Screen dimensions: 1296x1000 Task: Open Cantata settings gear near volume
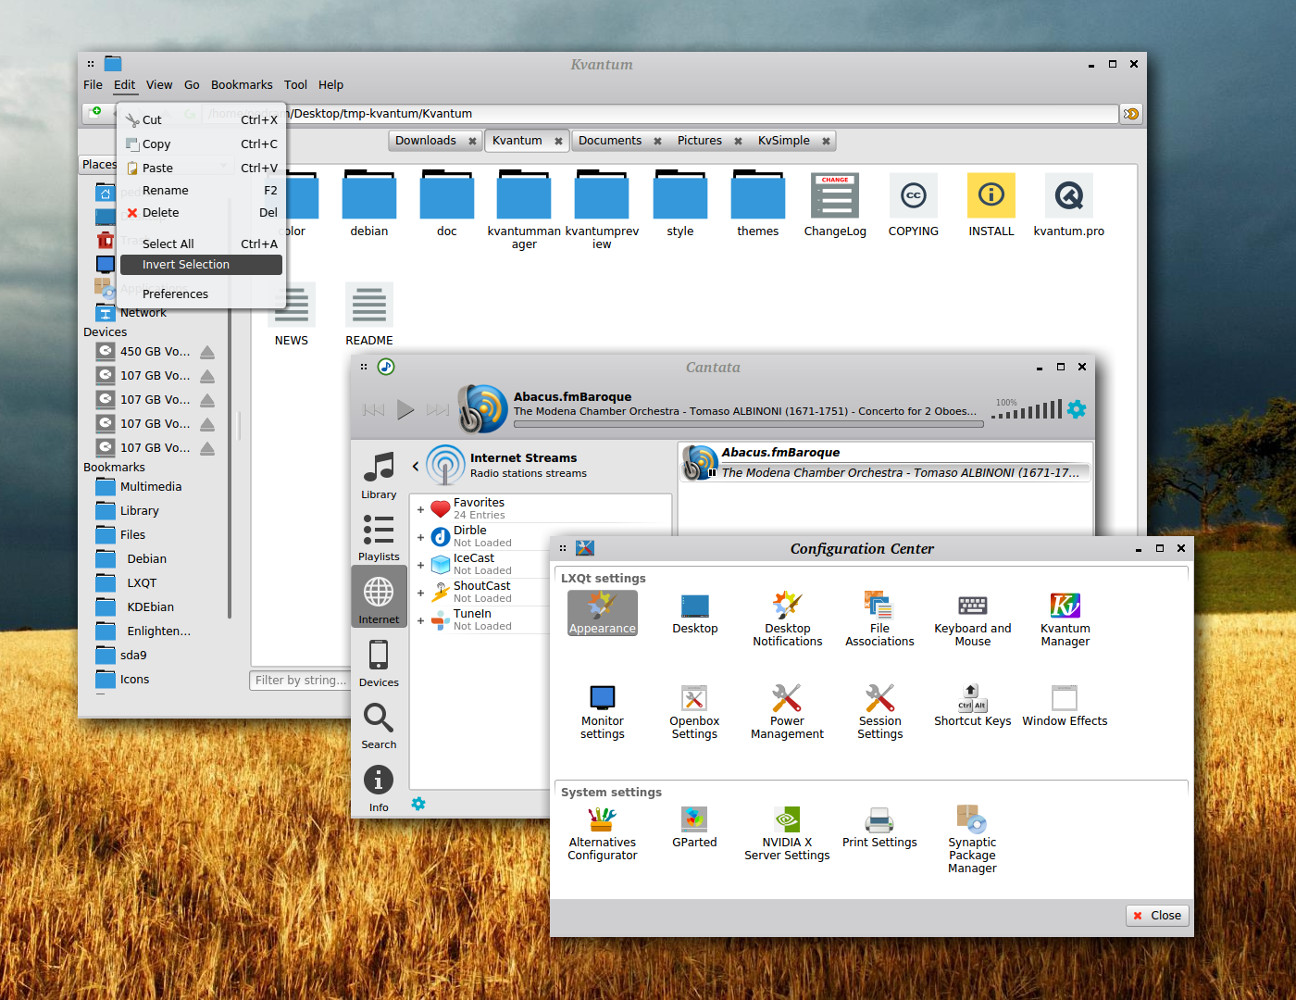click(x=1076, y=409)
